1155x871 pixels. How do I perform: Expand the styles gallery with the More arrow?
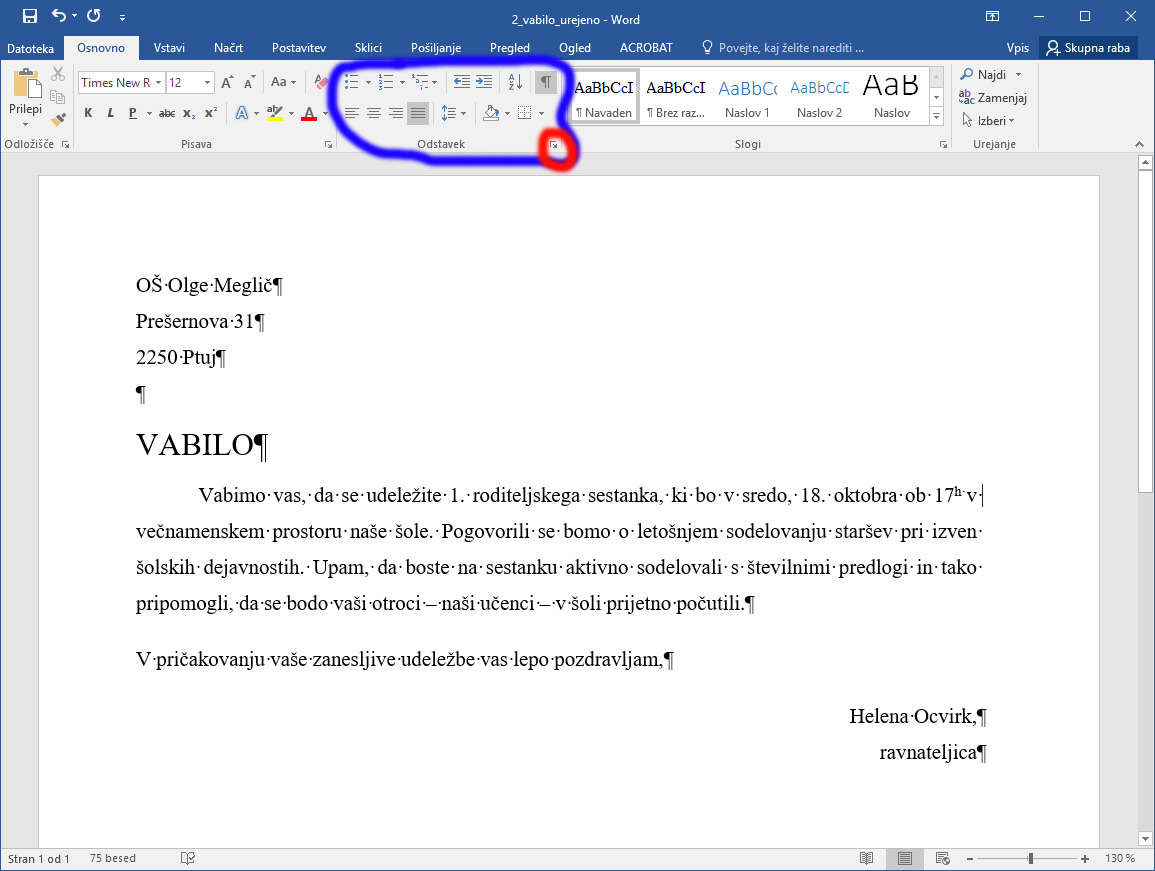[937, 116]
